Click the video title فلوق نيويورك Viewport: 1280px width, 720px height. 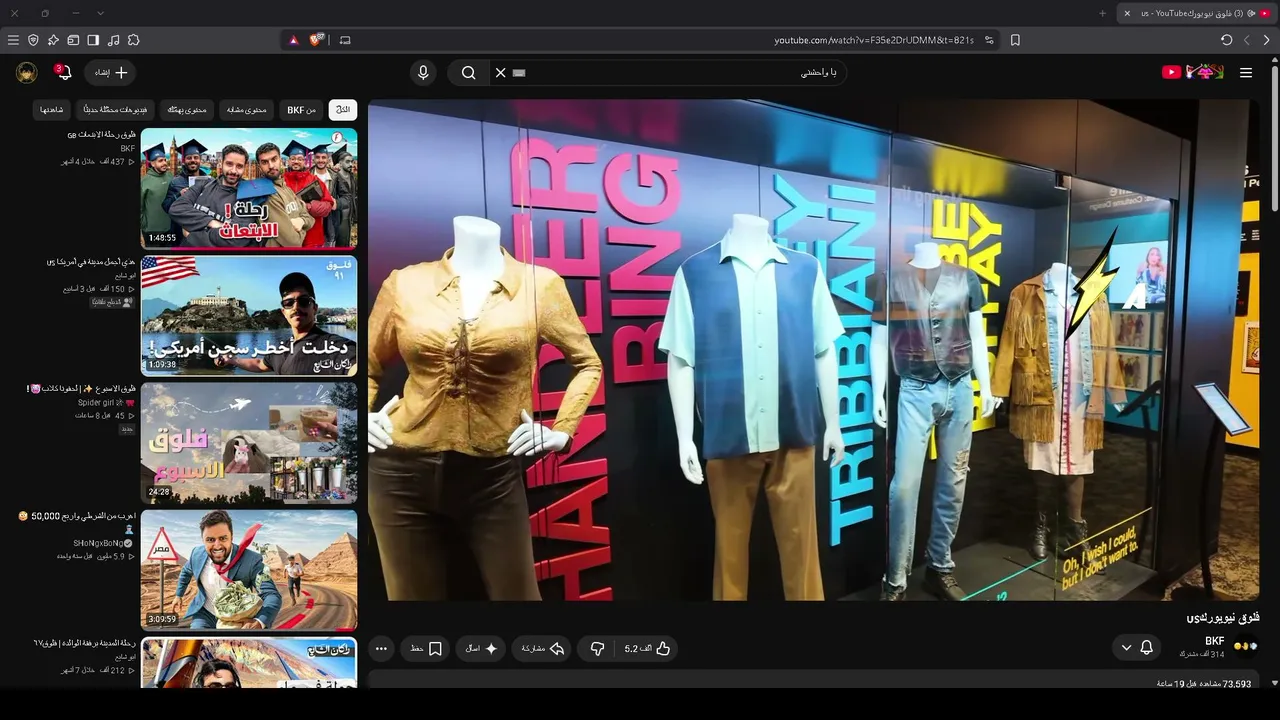coord(1223,617)
